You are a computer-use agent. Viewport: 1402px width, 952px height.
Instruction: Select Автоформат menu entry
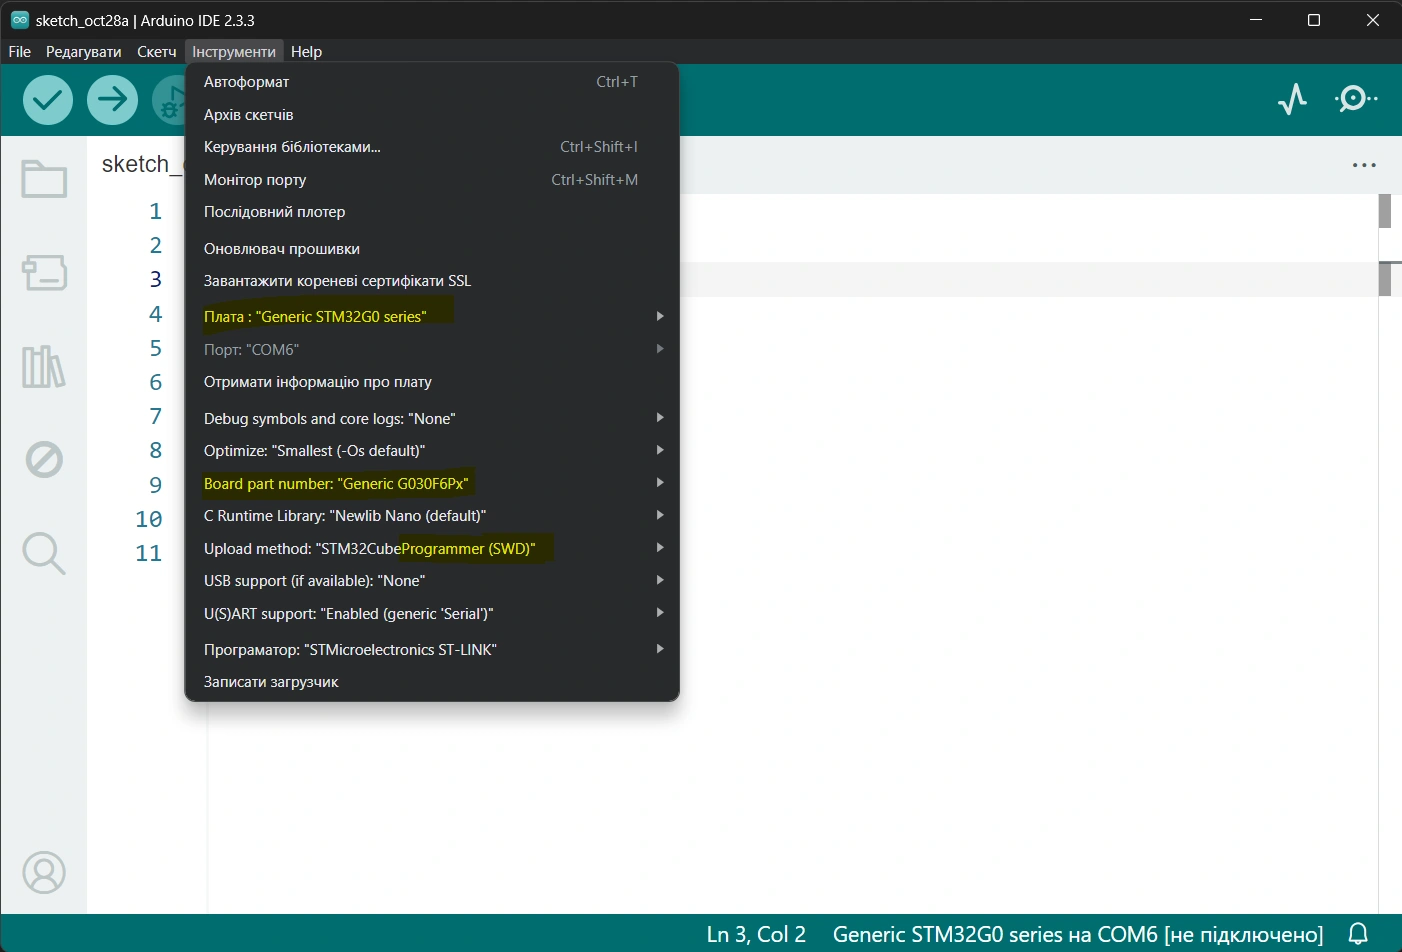[x=432, y=82]
